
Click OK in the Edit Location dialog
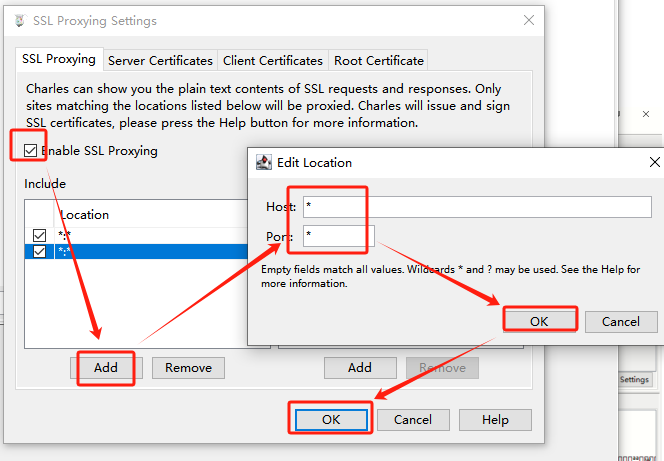(539, 321)
